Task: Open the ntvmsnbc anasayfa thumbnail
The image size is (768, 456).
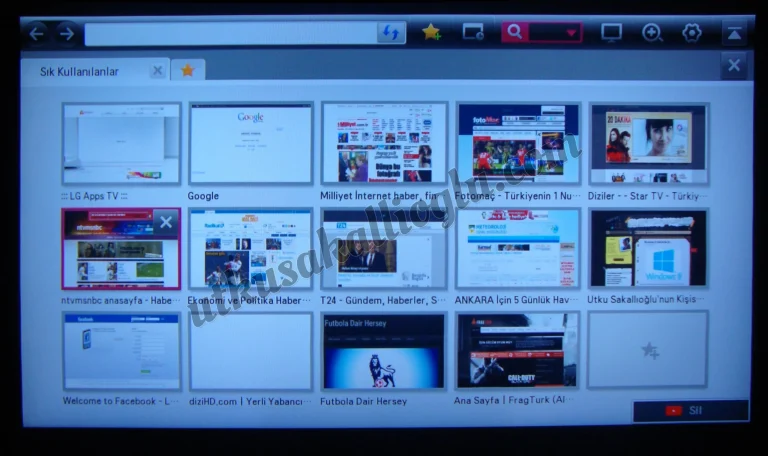Action: (121, 249)
